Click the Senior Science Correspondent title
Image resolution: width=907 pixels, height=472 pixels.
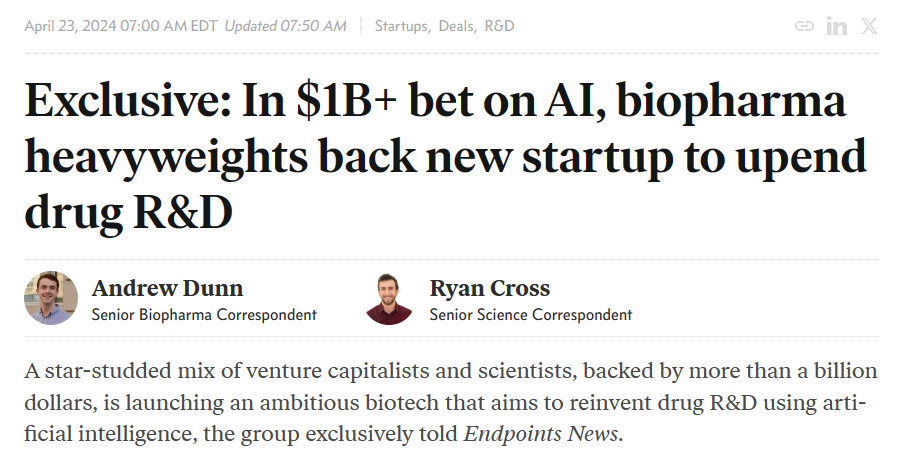(x=530, y=315)
